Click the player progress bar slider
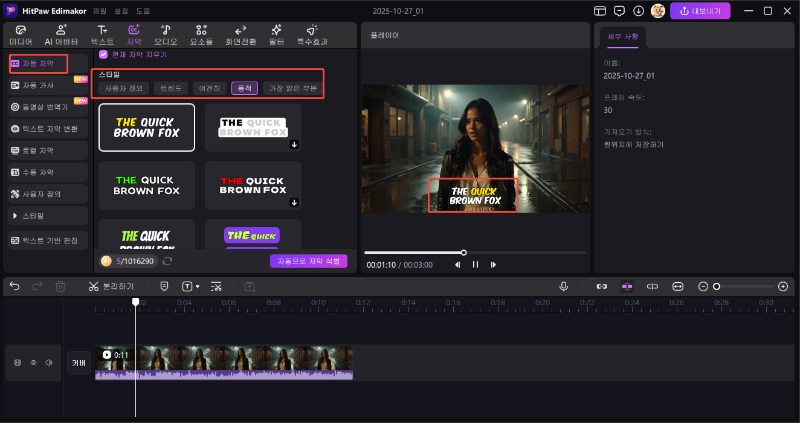800x423 pixels. 463,252
